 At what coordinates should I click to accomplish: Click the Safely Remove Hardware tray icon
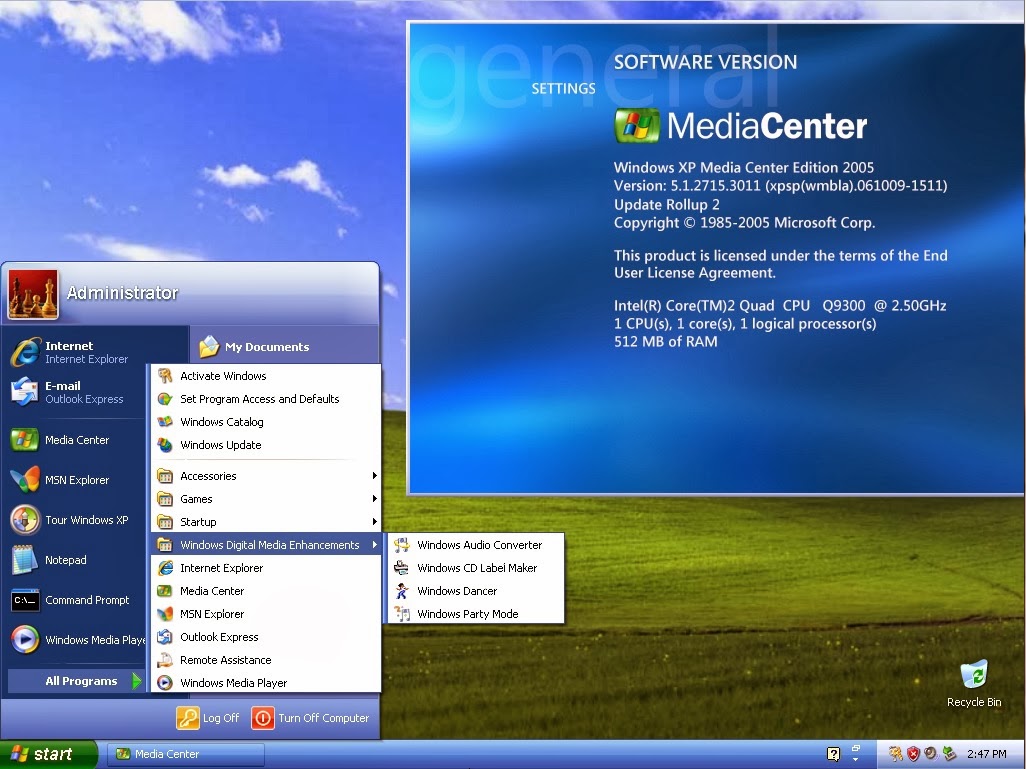948,754
